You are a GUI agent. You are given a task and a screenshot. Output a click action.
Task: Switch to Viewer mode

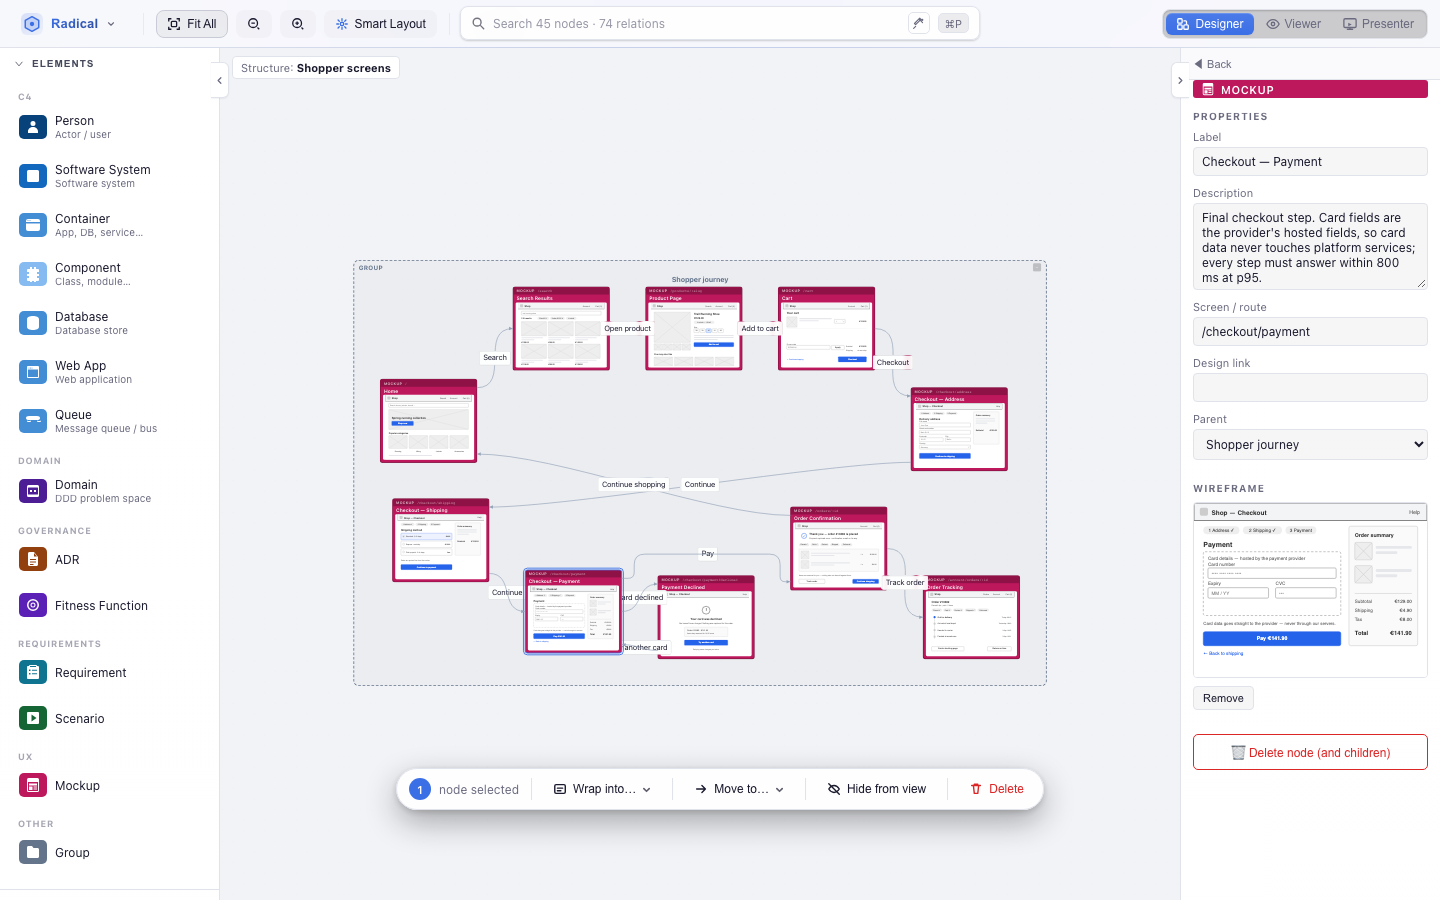point(1293,24)
